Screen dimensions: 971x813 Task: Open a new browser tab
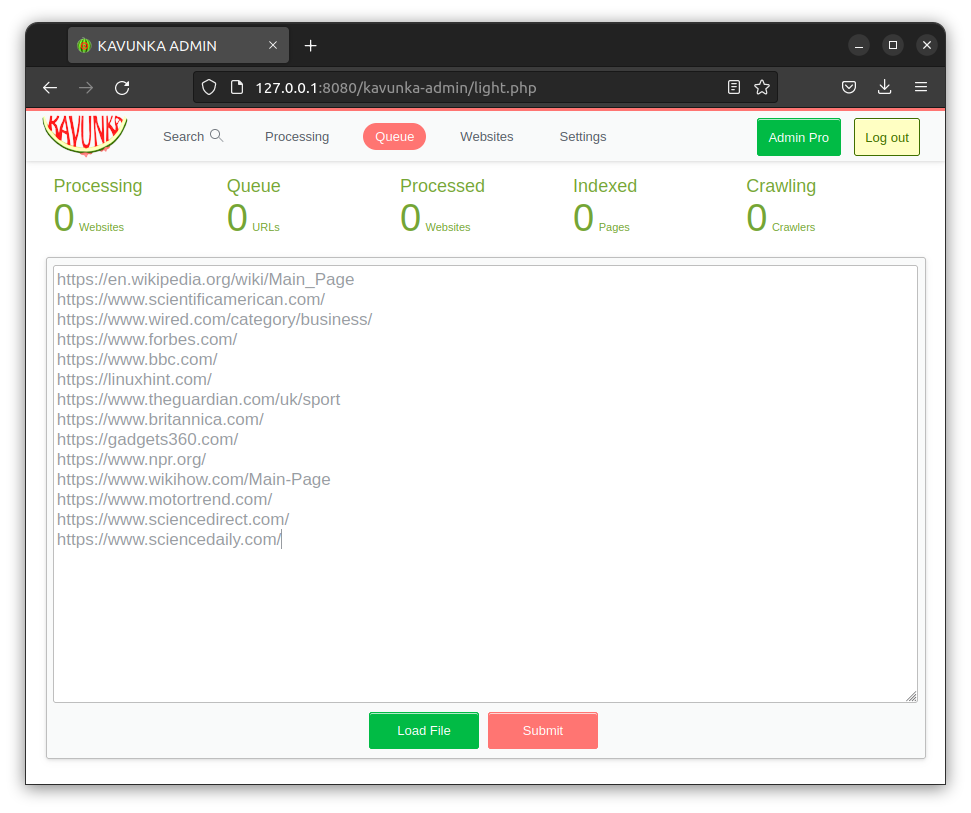pos(310,46)
